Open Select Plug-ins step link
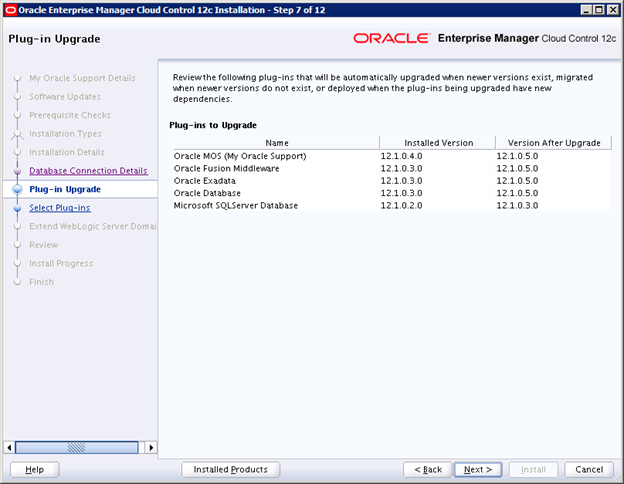The width and height of the screenshot is (624, 484). point(60,208)
